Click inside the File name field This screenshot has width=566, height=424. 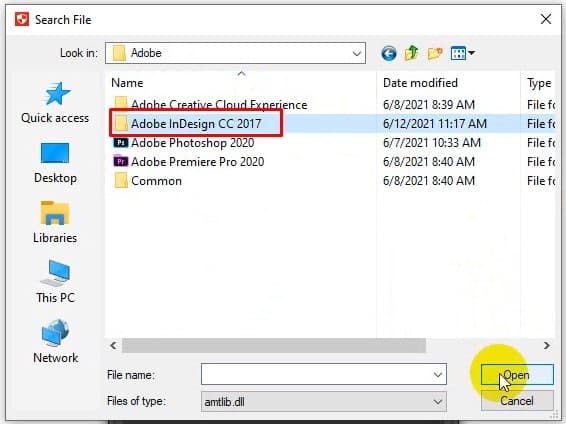316,374
